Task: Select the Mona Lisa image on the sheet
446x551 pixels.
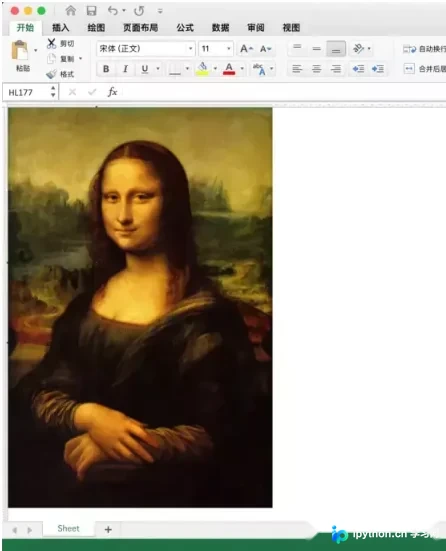Action: [x=140, y=307]
